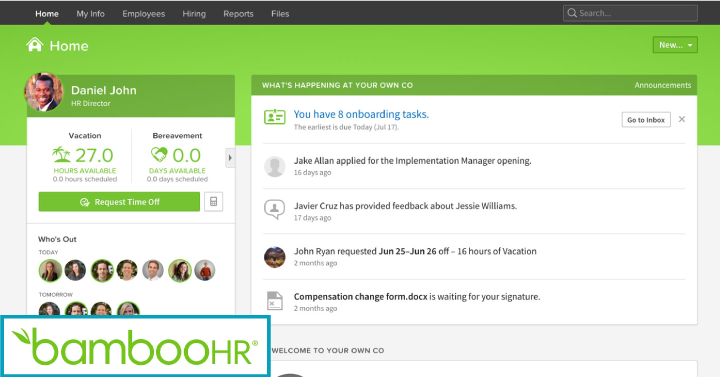Viewport: 720px width, 377px height.
Task: Click the Go to Inbox button
Action: click(x=646, y=120)
